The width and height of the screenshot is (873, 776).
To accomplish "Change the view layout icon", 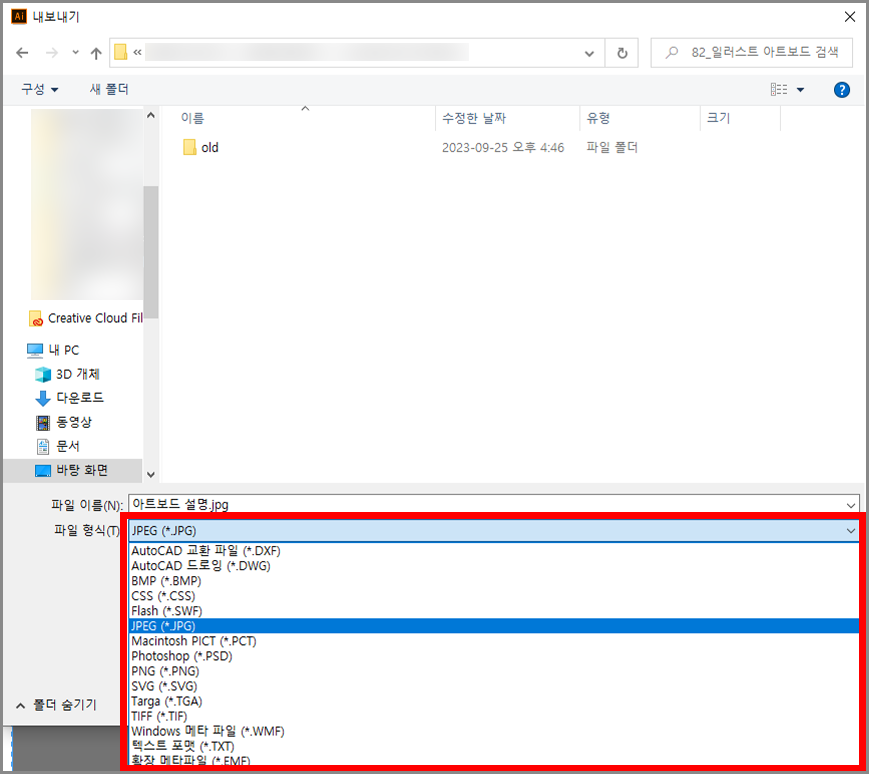I will pos(779,90).
